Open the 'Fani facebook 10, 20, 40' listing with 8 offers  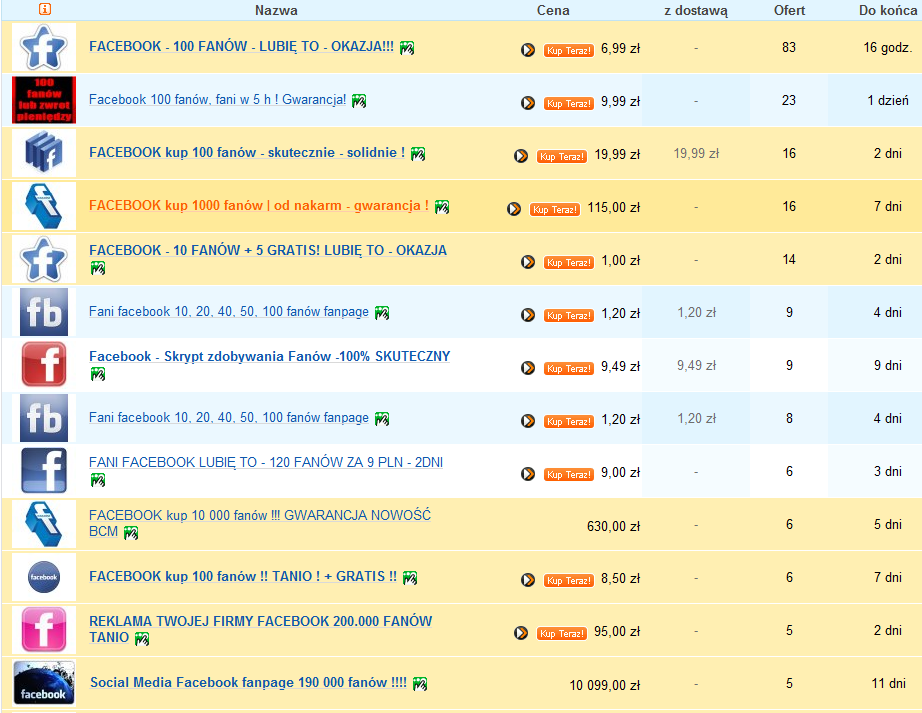click(x=229, y=417)
